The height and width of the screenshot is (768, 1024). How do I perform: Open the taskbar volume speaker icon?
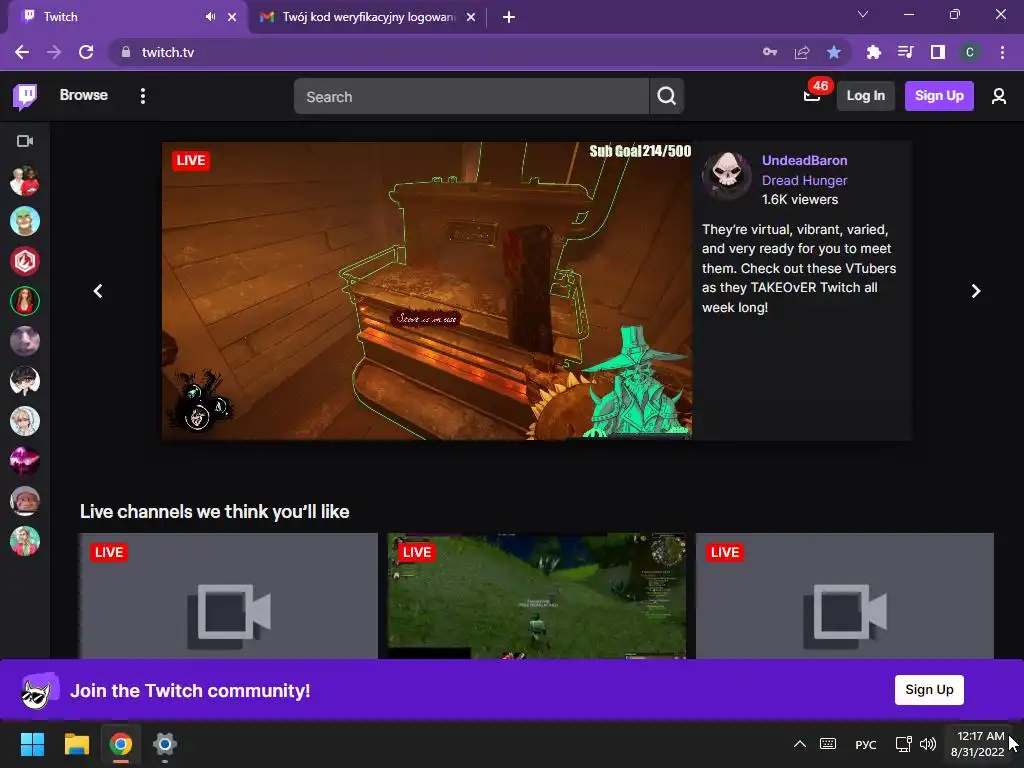coord(928,744)
